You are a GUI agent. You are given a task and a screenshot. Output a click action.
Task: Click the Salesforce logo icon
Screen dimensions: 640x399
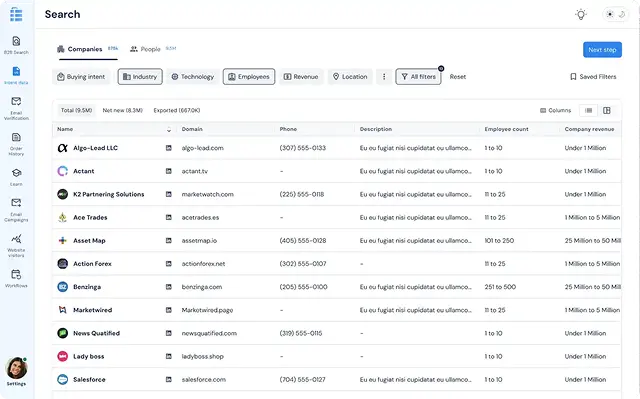pos(62,379)
